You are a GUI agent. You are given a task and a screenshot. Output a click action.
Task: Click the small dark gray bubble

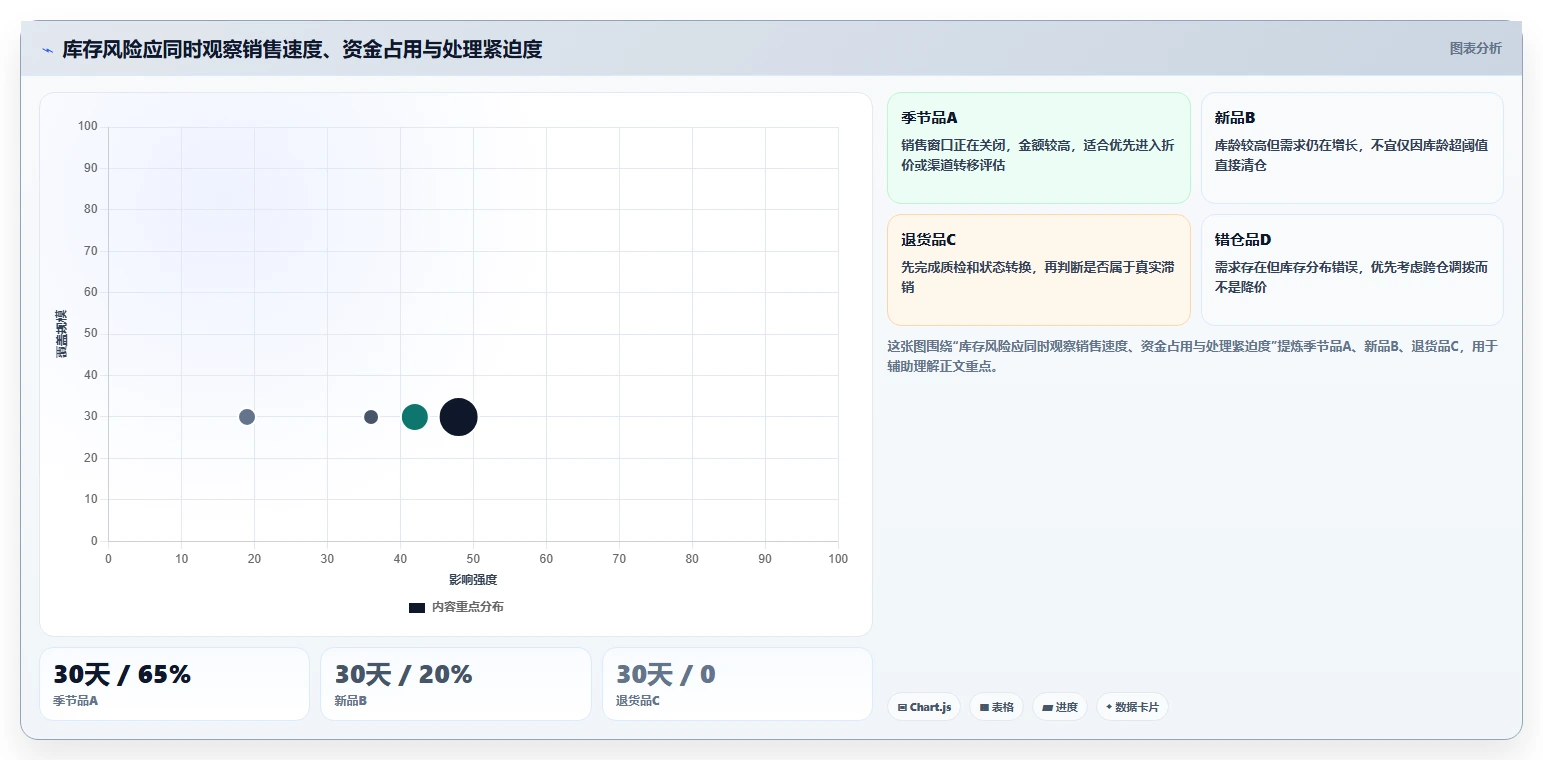click(371, 417)
